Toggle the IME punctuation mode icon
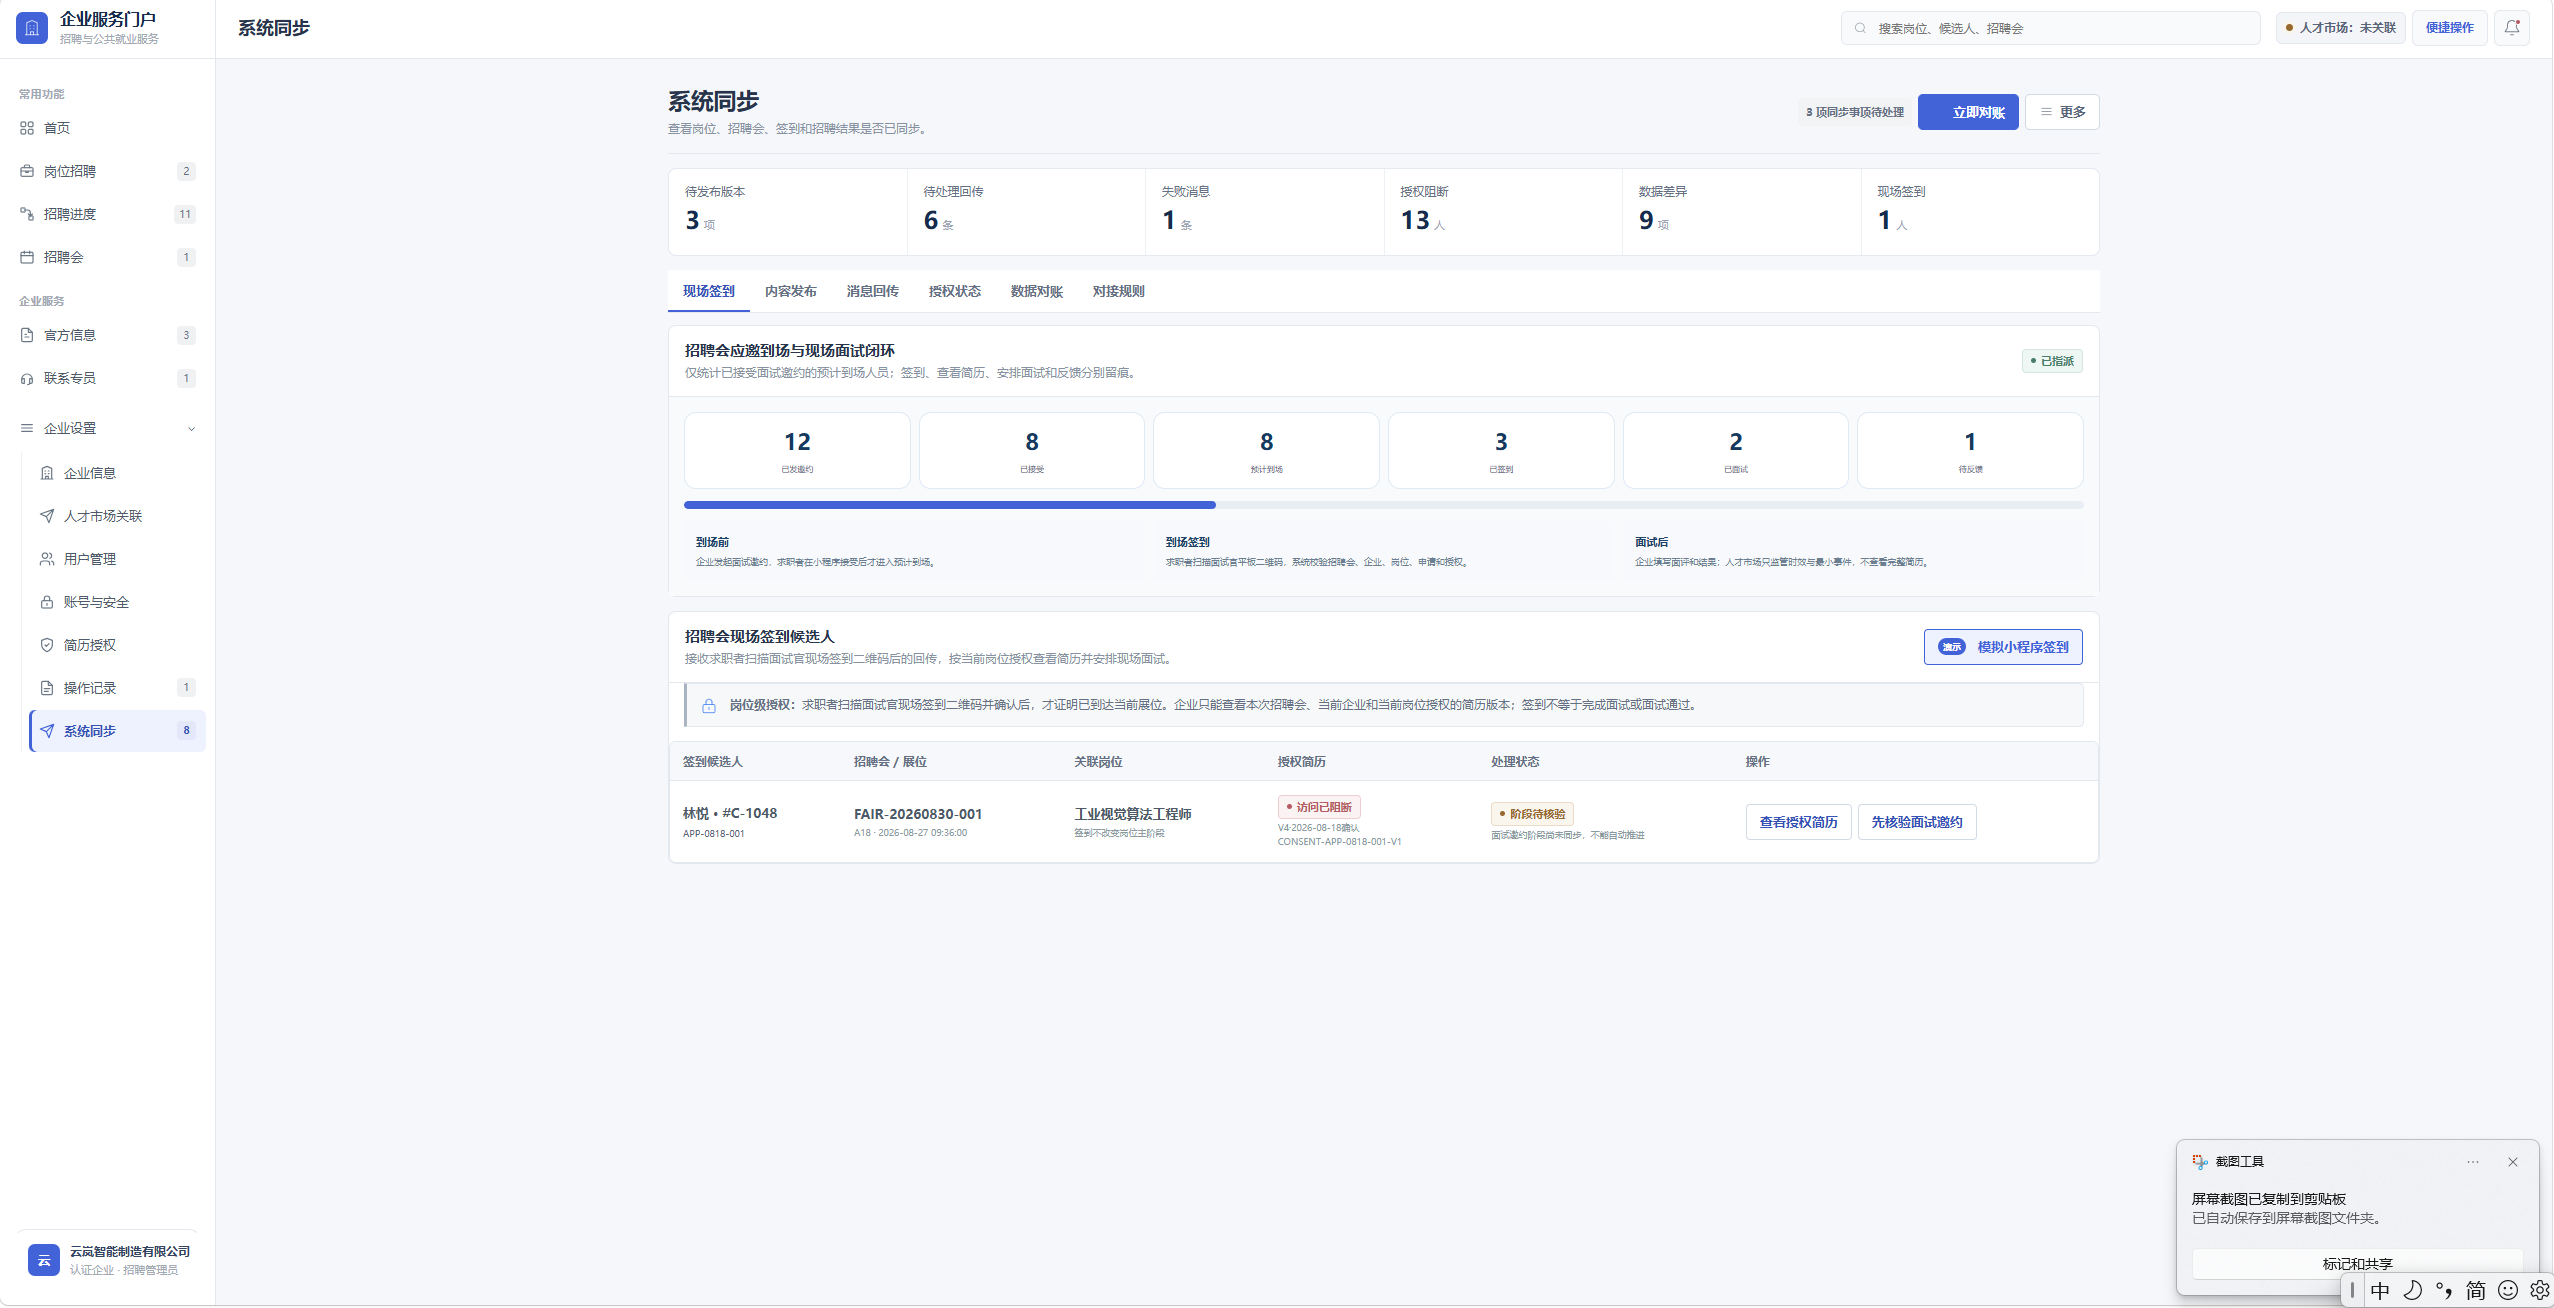This screenshot has height=1308, width=2554. (x=2444, y=1290)
